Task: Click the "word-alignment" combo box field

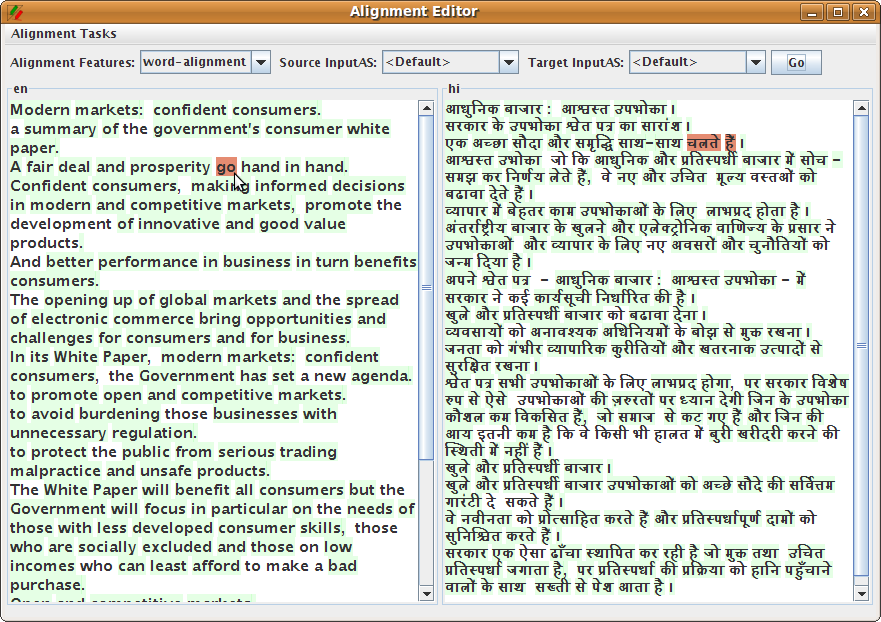Action: [x=195, y=62]
